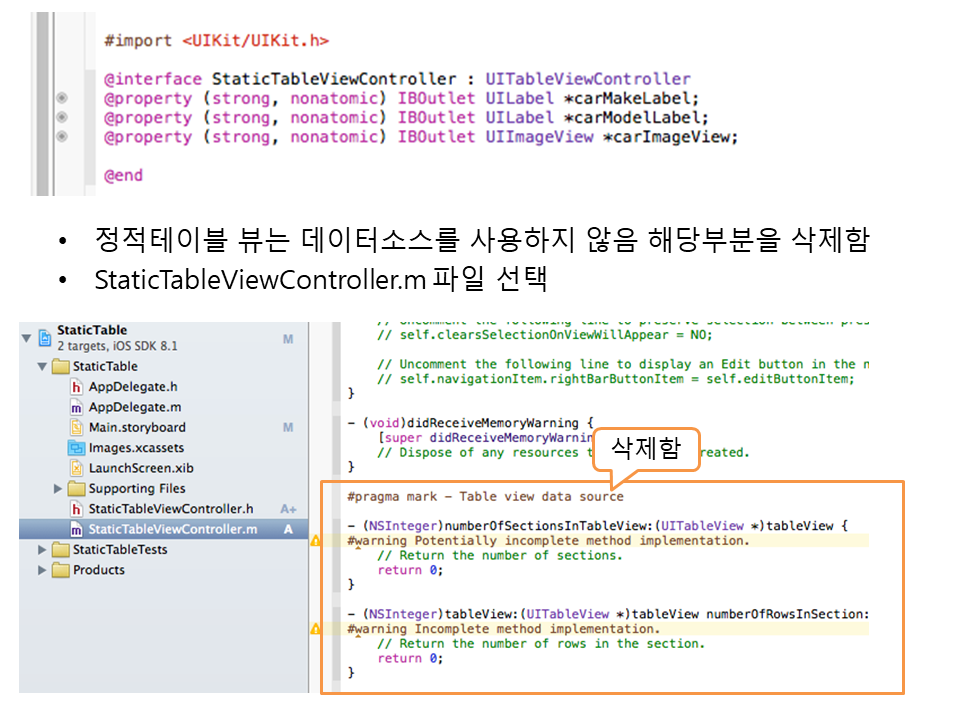Click the AppDelegate.m implementation file icon
The height and width of the screenshot is (720, 960).
click(77, 407)
